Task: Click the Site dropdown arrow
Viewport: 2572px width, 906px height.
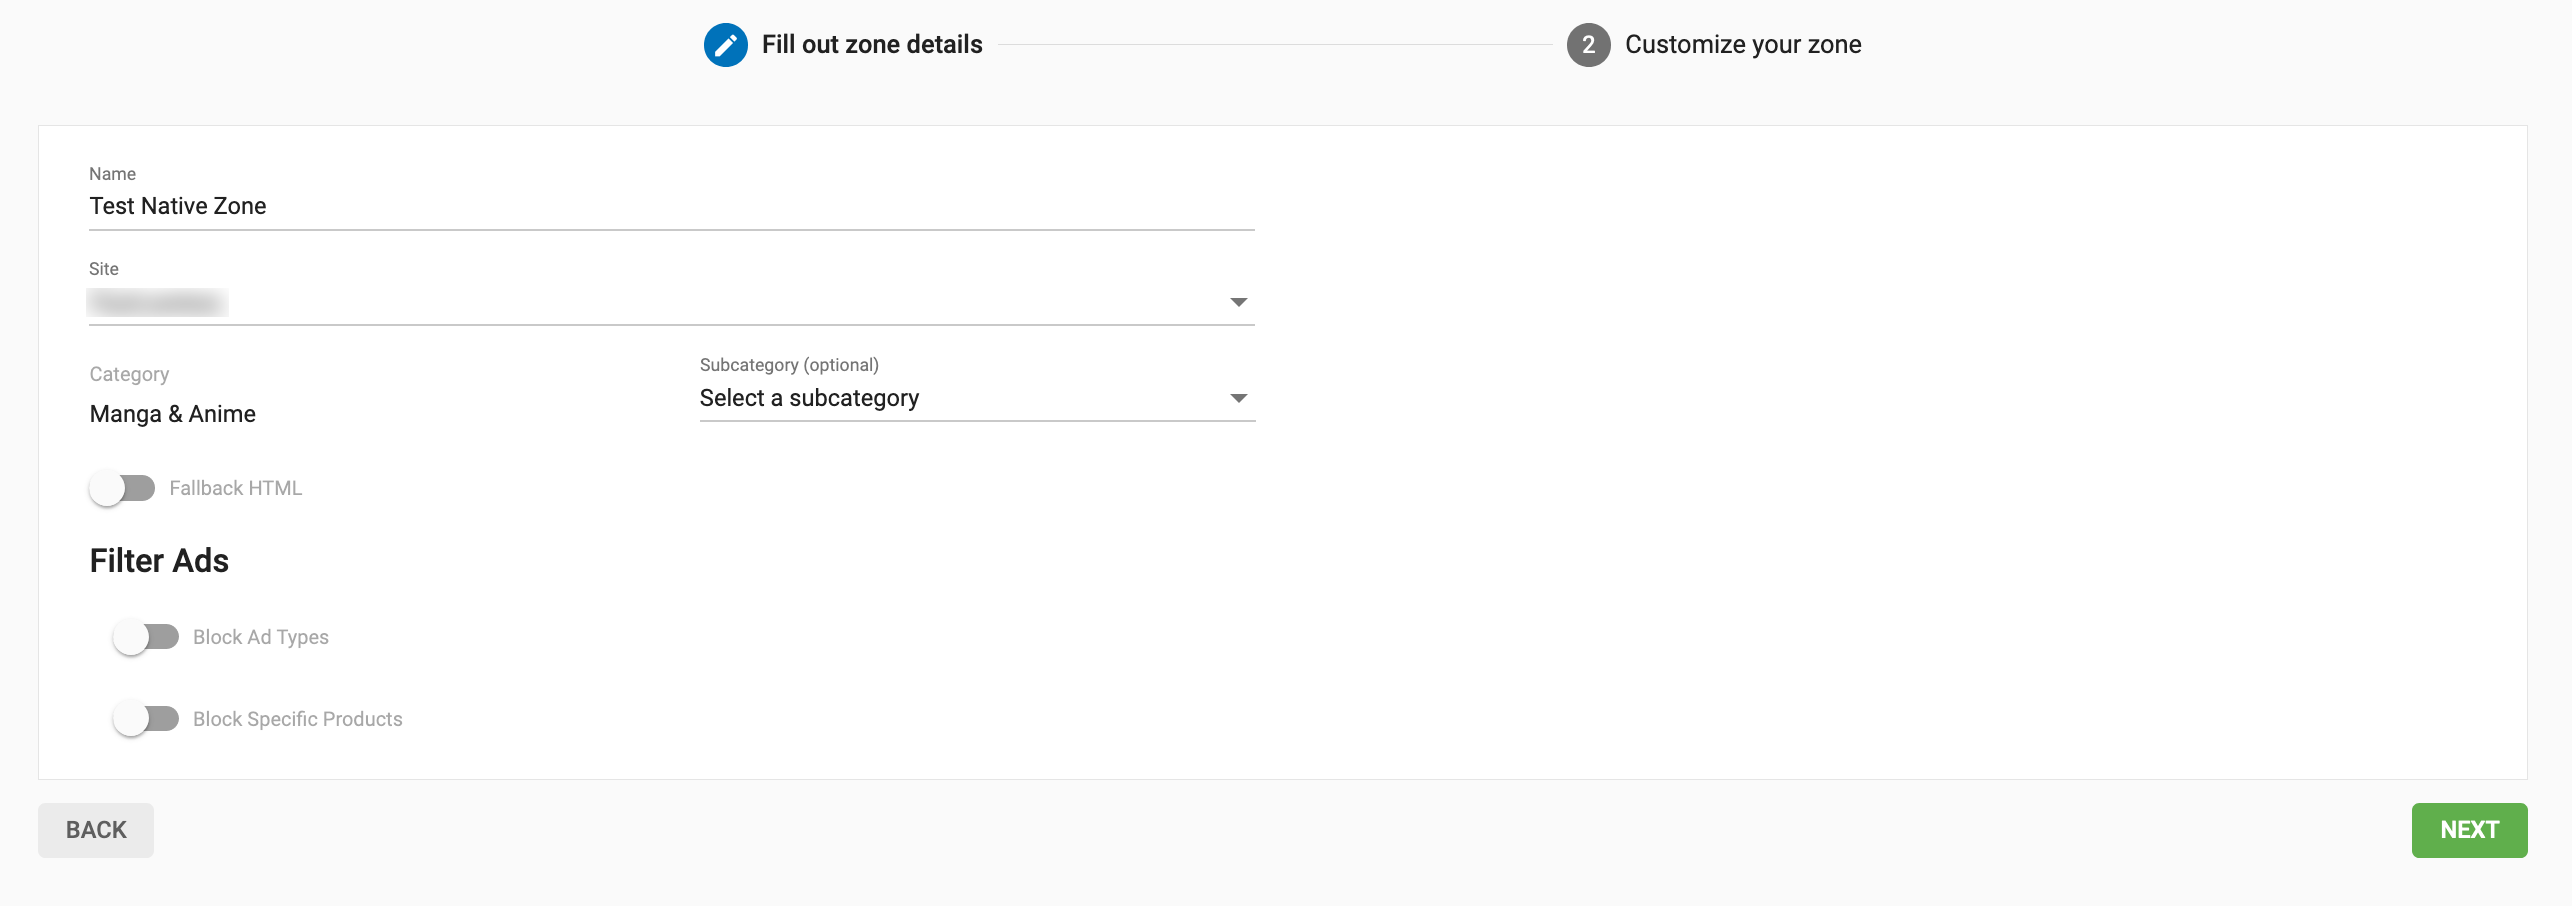Action: pyautogui.click(x=1238, y=302)
